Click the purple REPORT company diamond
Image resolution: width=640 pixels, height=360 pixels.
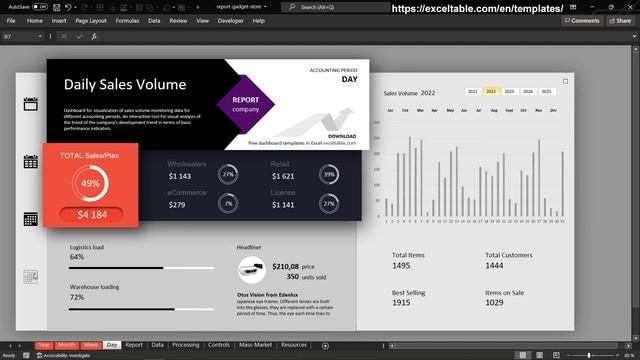246,104
